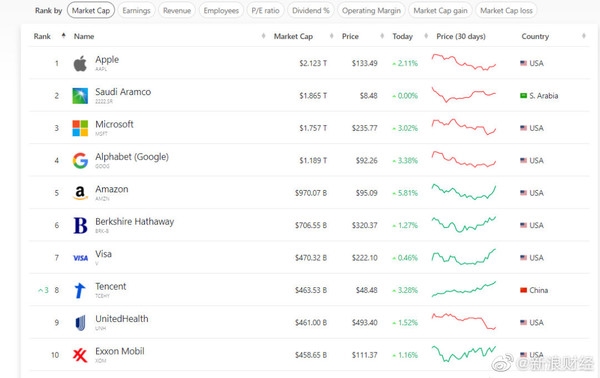Open the Berkshire Hathaway company page
The image size is (600, 378).
pyautogui.click(x=134, y=222)
